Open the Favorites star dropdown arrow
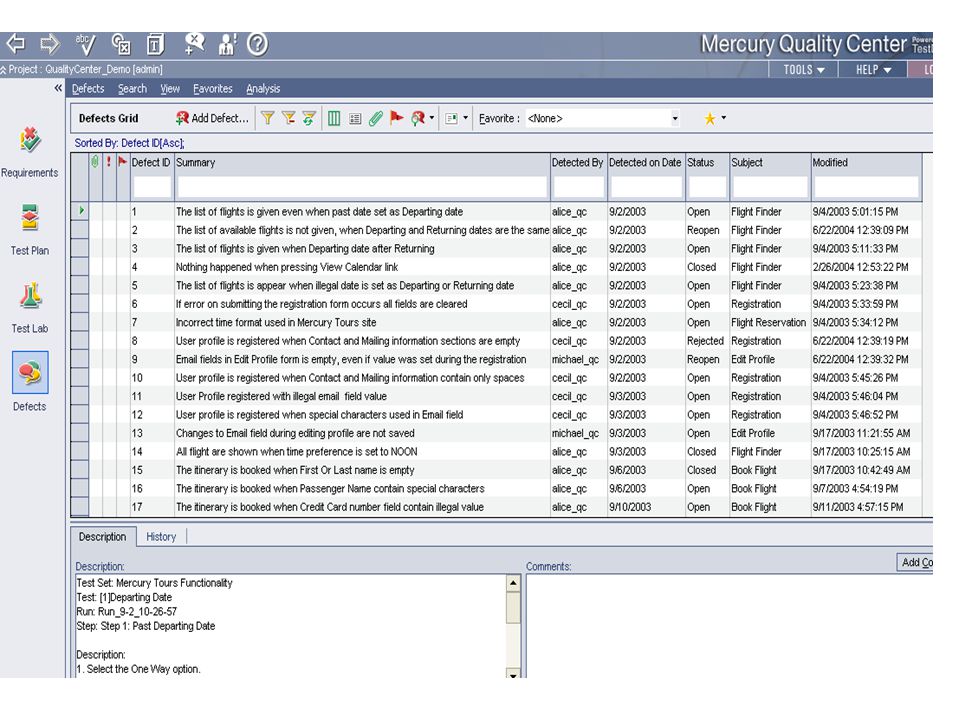This screenshot has width=960, height=720. pyautogui.click(x=724, y=118)
